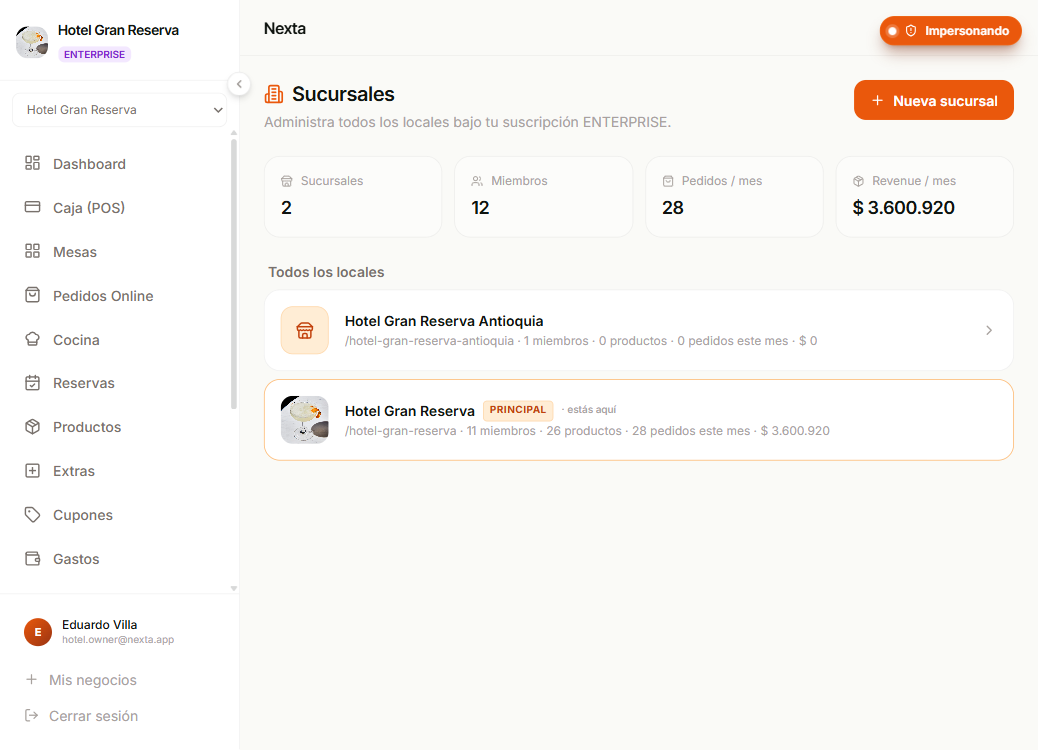This screenshot has height=750, width=1038.
Task: Click the shield icon in Impersonando badge
Action: pyautogui.click(x=911, y=30)
